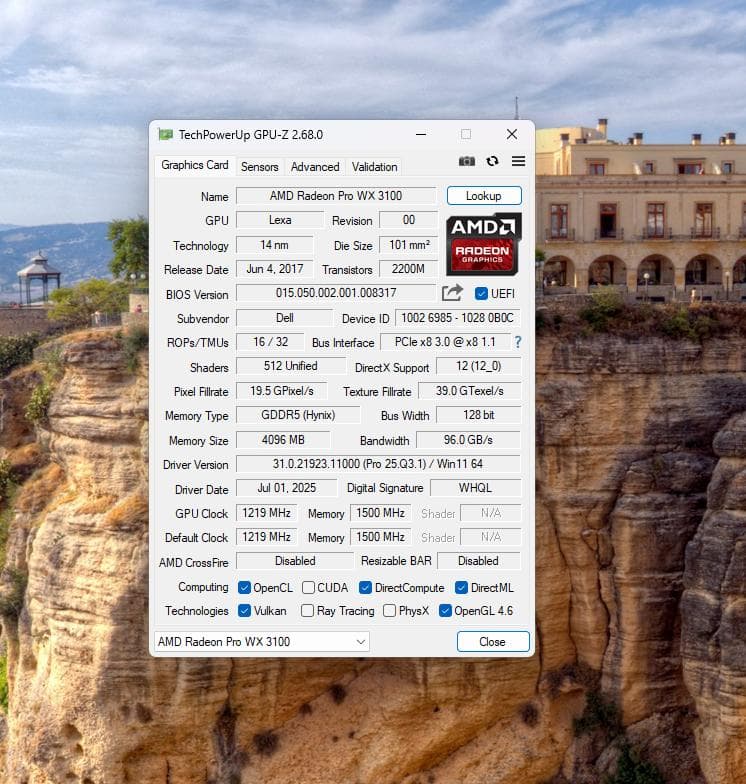Click the Revision value 00
This screenshot has height=784, width=746.
tap(408, 220)
